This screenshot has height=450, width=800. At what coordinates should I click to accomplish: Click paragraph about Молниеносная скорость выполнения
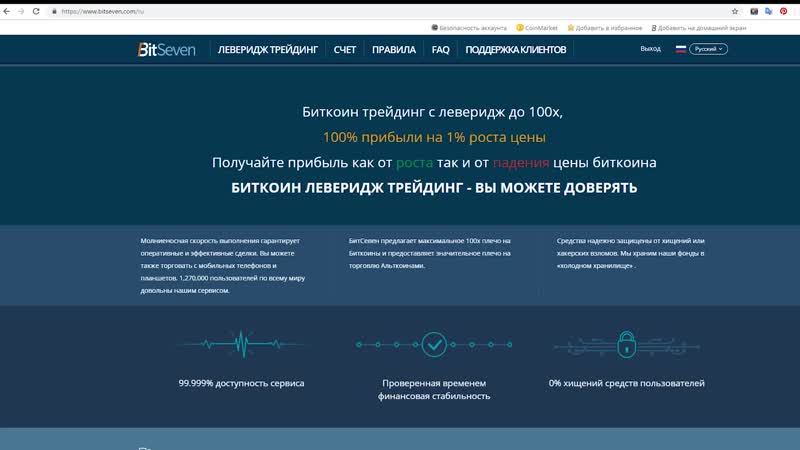[223, 265]
